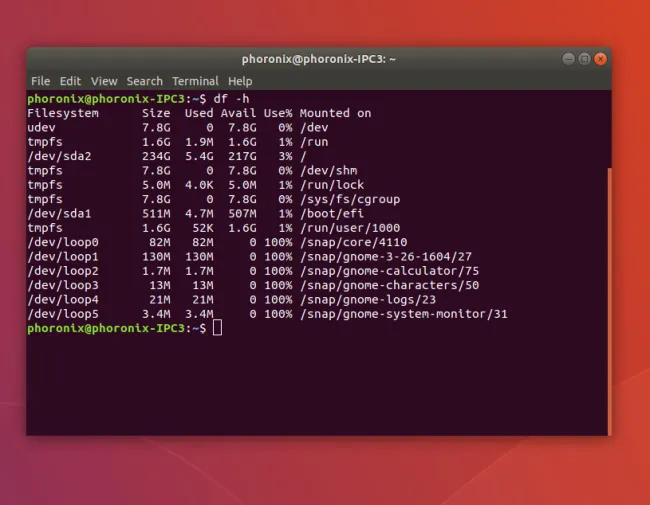Viewport: 650px width, 505px height.
Task: Click the 'udev' filesystem row
Action: pyautogui.click(x=178, y=127)
